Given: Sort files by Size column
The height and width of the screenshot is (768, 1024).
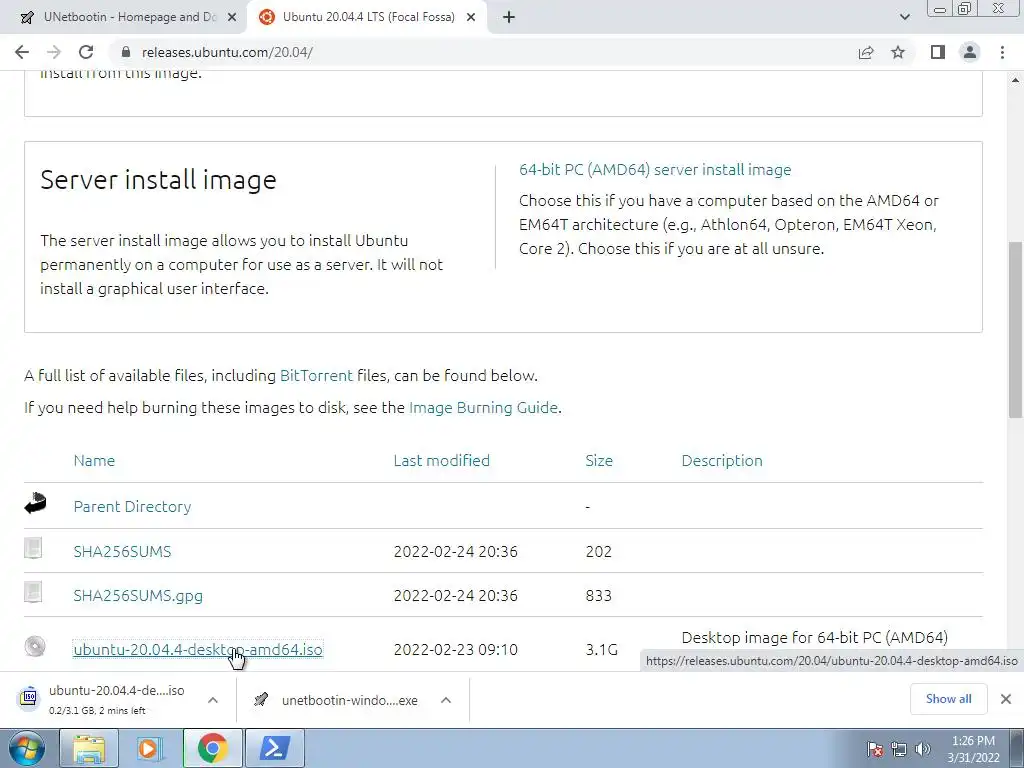Looking at the screenshot, I should click(599, 460).
